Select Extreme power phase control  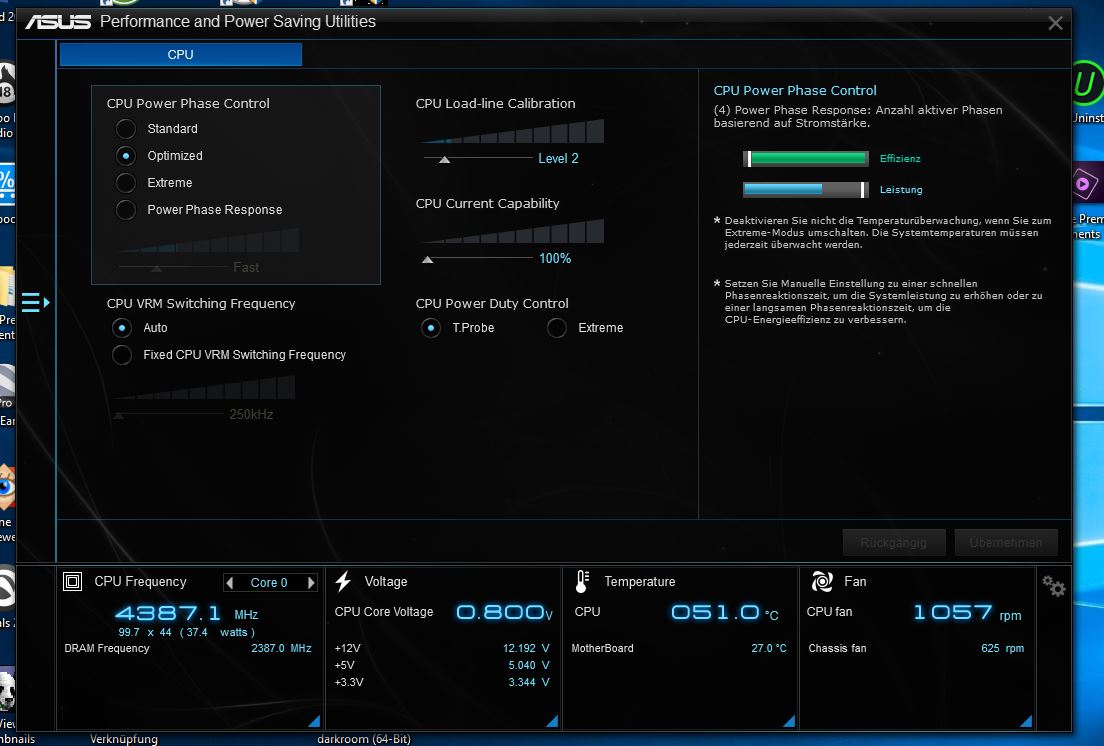pos(126,183)
